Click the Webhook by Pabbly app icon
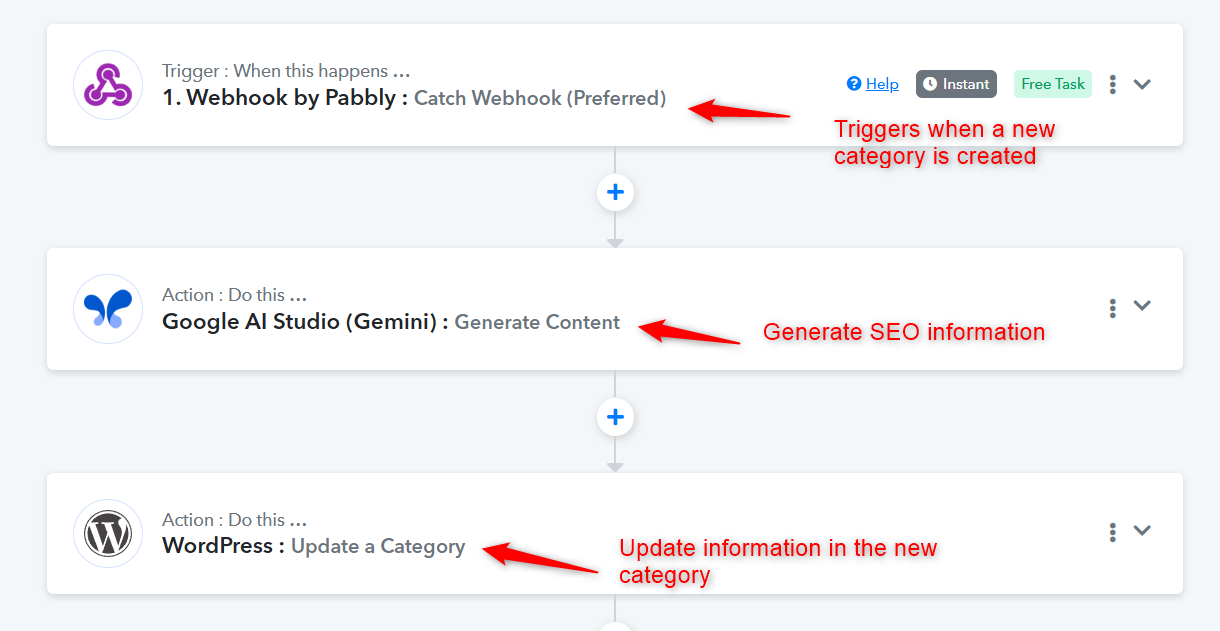Viewport: 1220px width, 631px height. tap(108, 85)
